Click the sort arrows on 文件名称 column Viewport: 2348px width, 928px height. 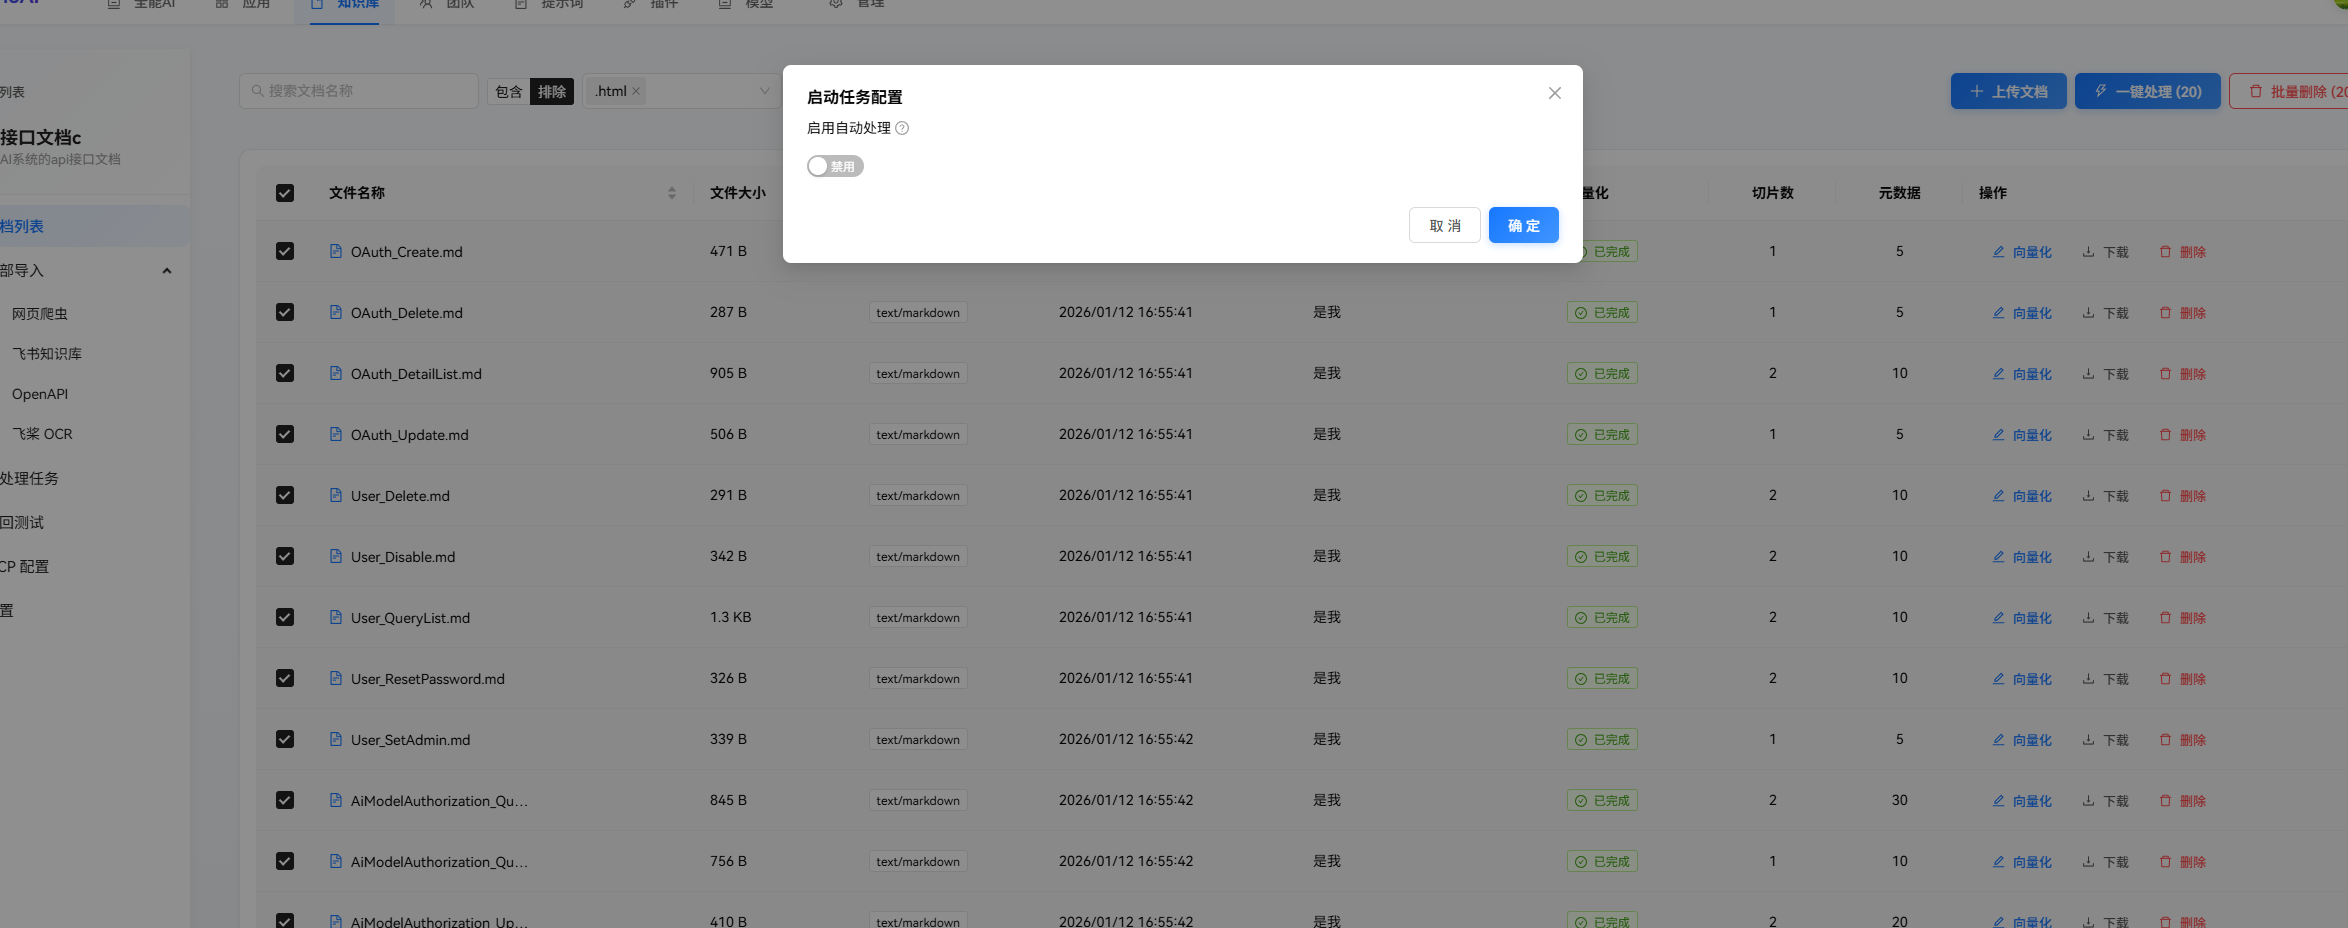[x=671, y=193]
